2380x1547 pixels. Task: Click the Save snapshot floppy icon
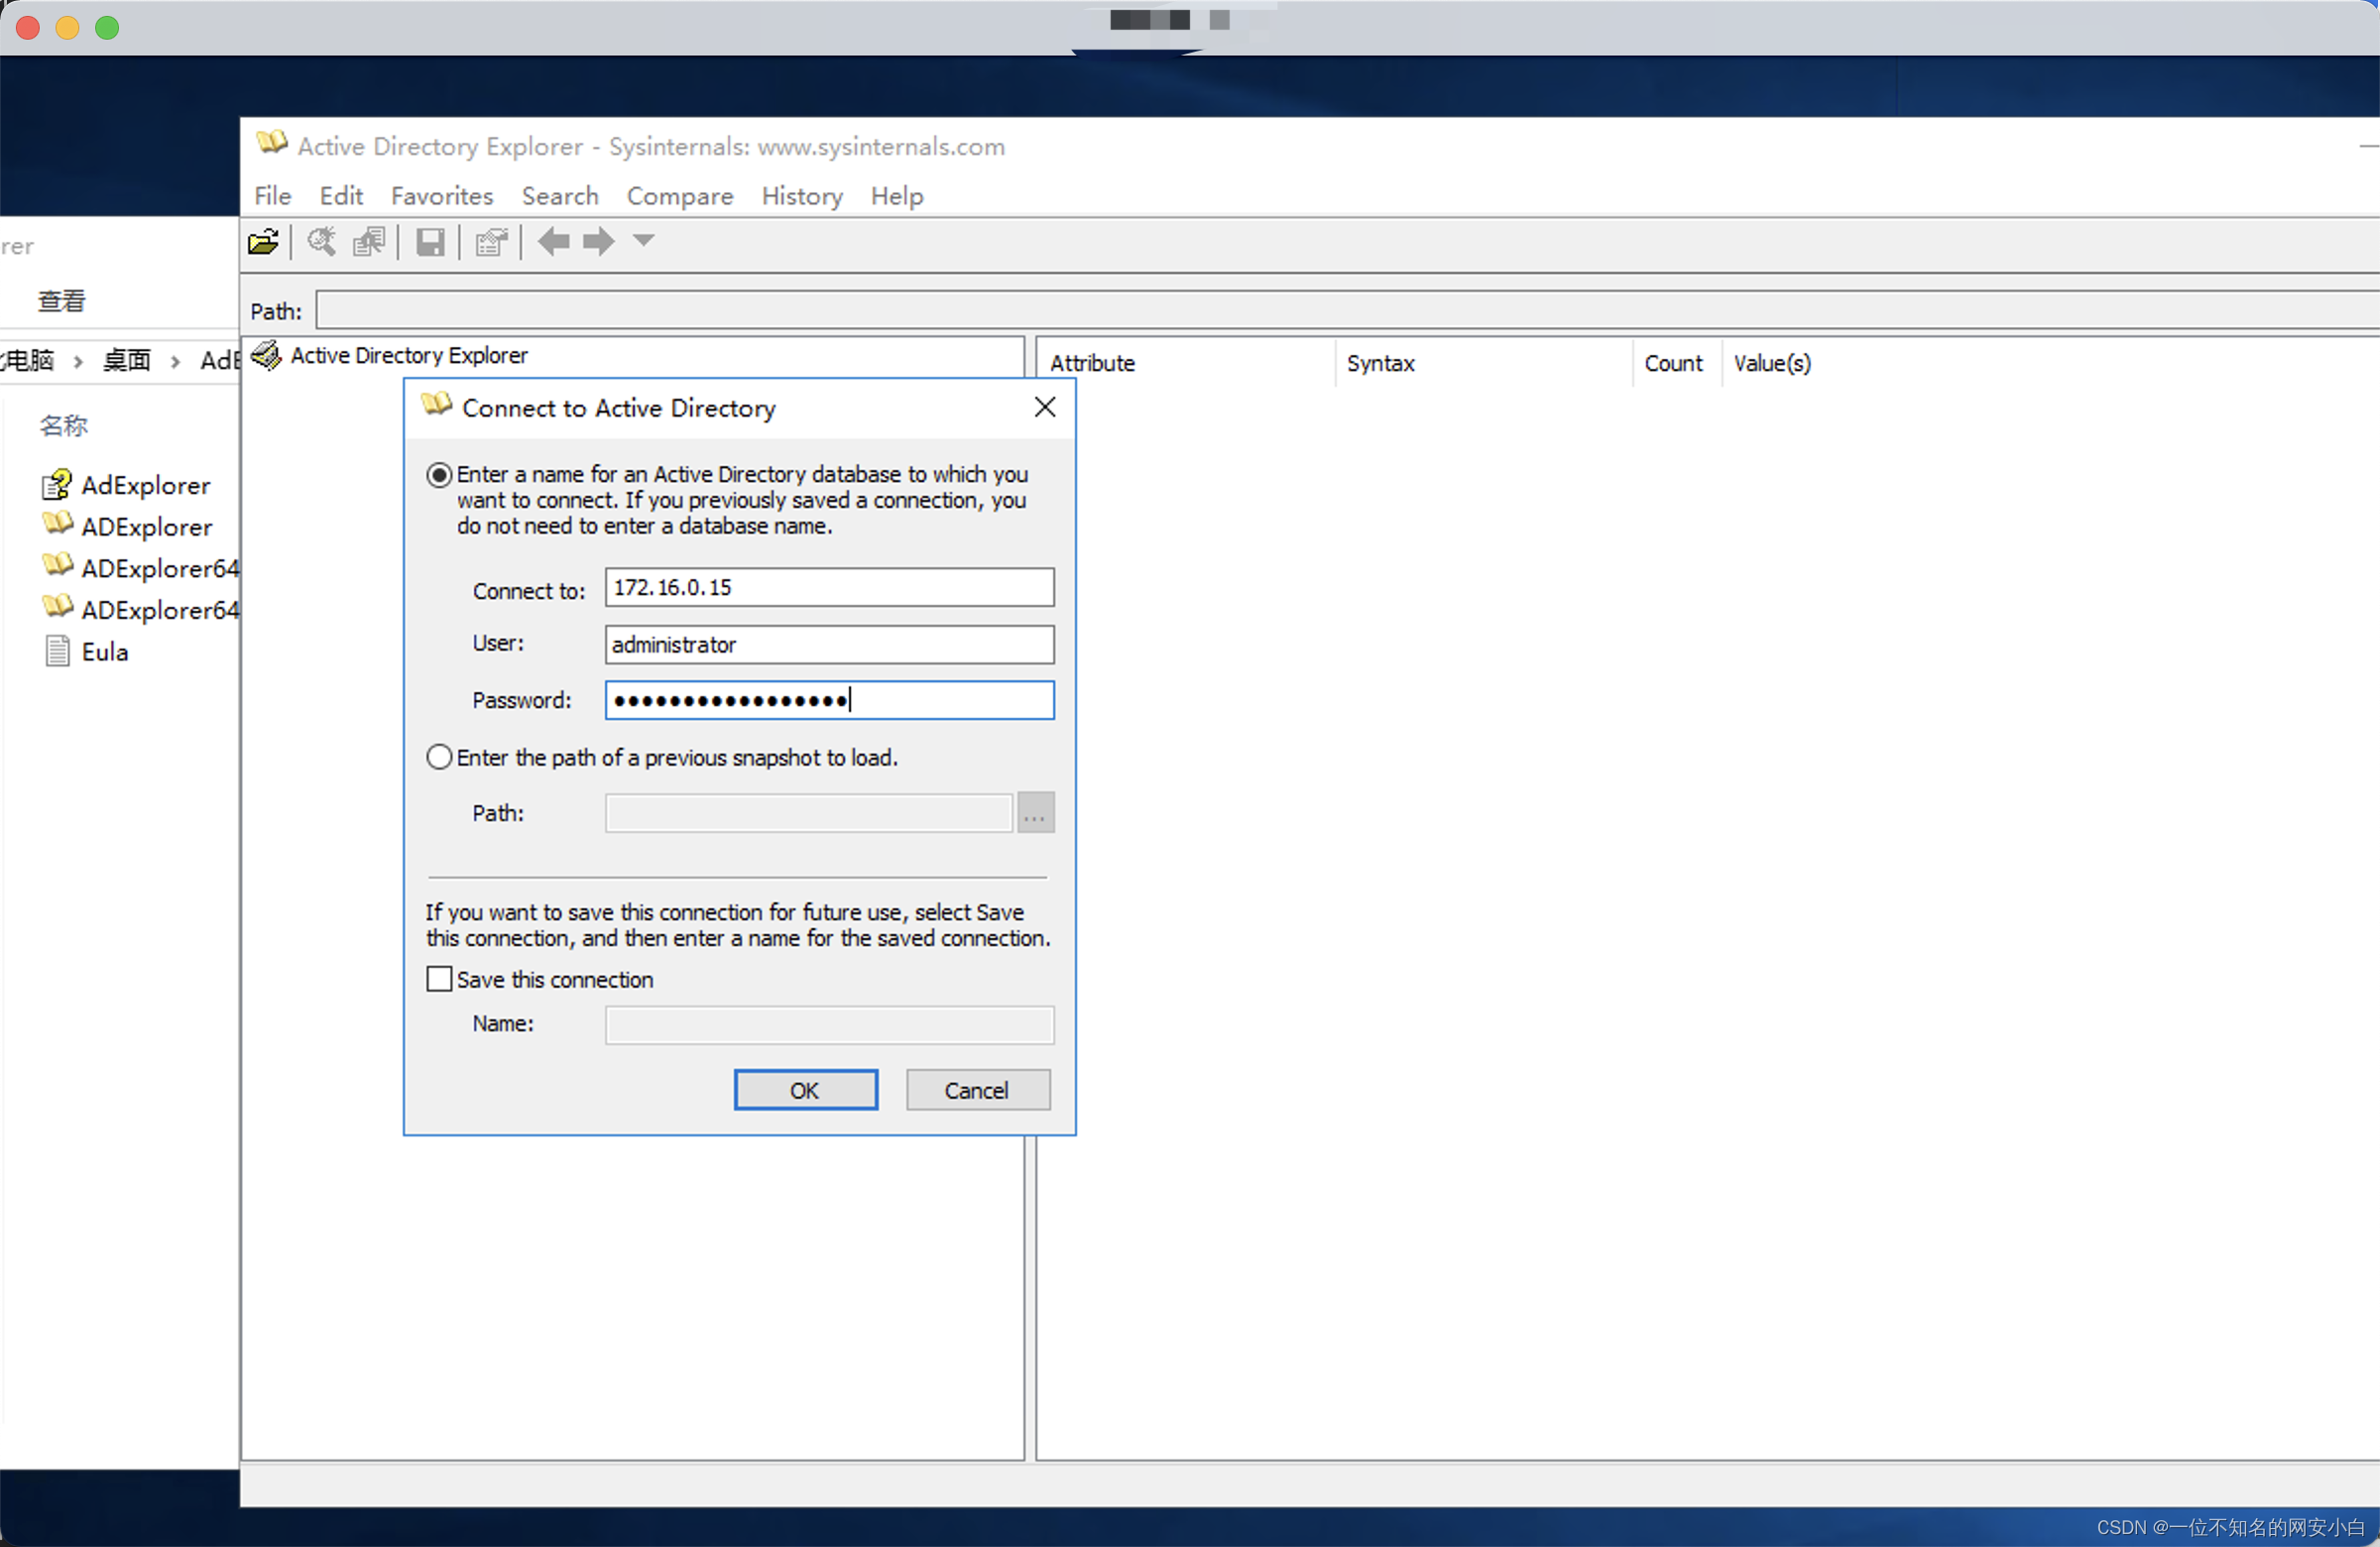click(x=430, y=242)
